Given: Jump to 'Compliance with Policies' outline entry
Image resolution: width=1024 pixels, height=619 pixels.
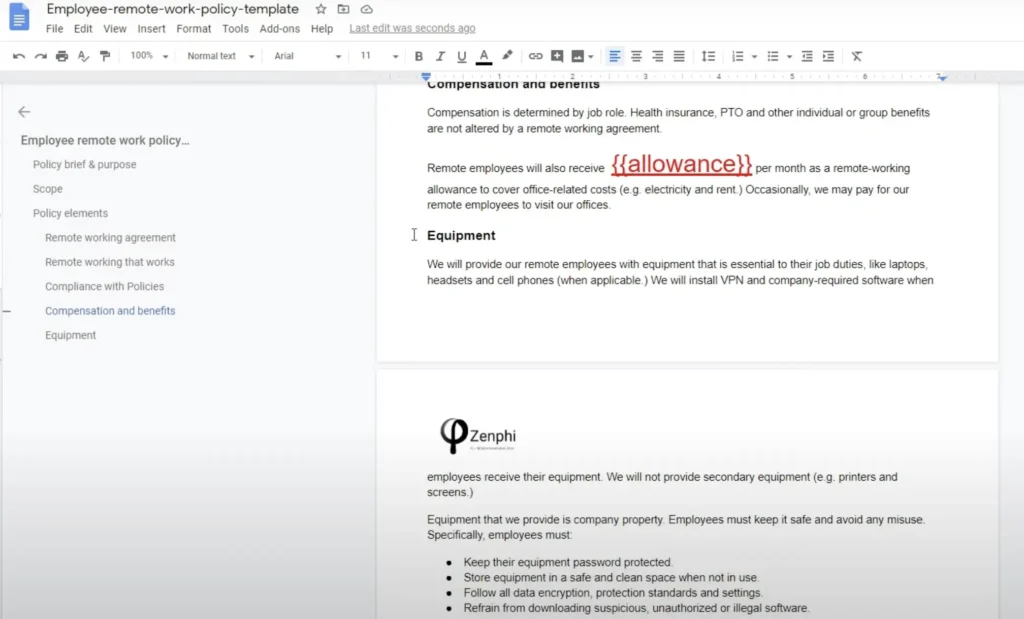Looking at the screenshot, I should pyautogui.click(x=104, y=286).
